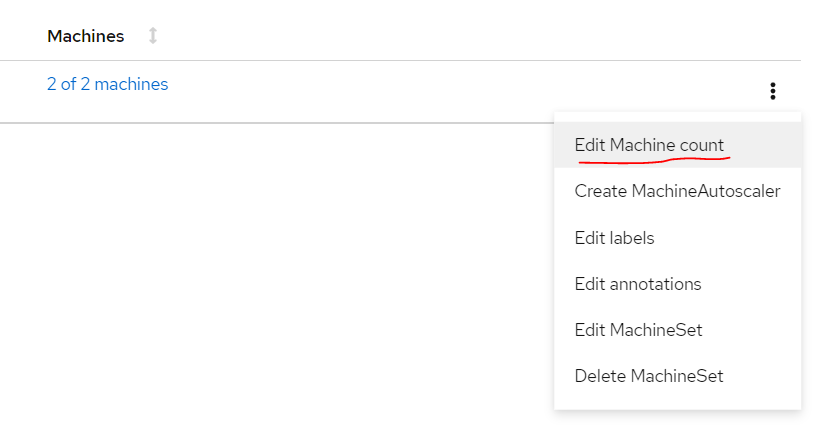Open the kebab actions menu icon
The height and width of the screenshot is (430, 818).
(773, 91)
